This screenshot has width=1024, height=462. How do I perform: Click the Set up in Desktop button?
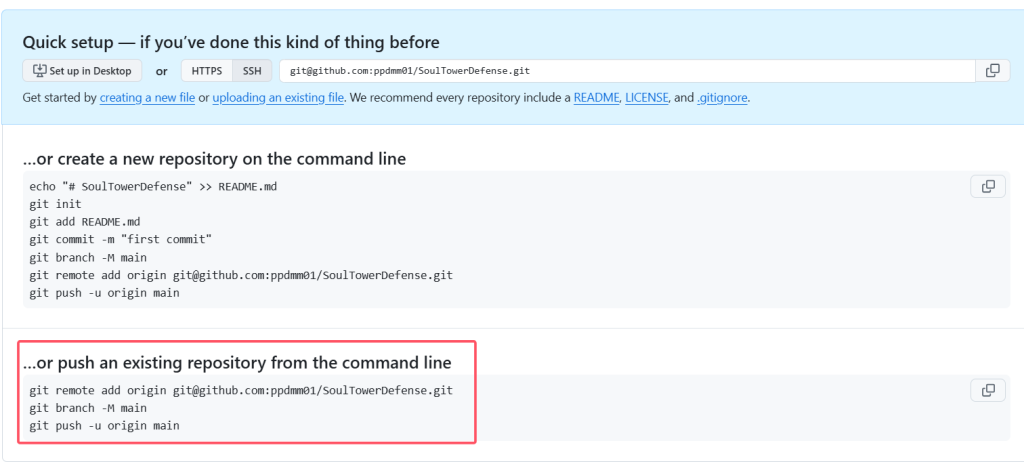(82, 71)
